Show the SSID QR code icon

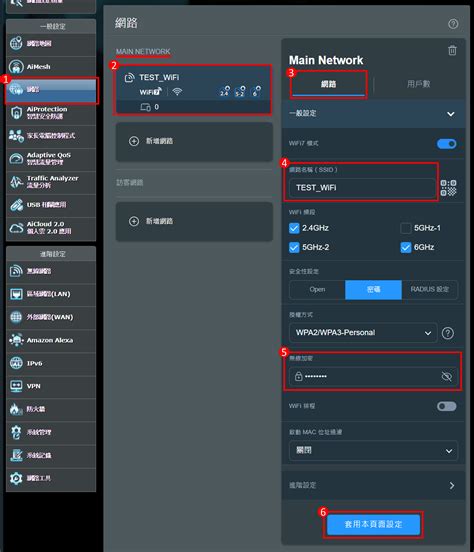click(x=448, y=188)
